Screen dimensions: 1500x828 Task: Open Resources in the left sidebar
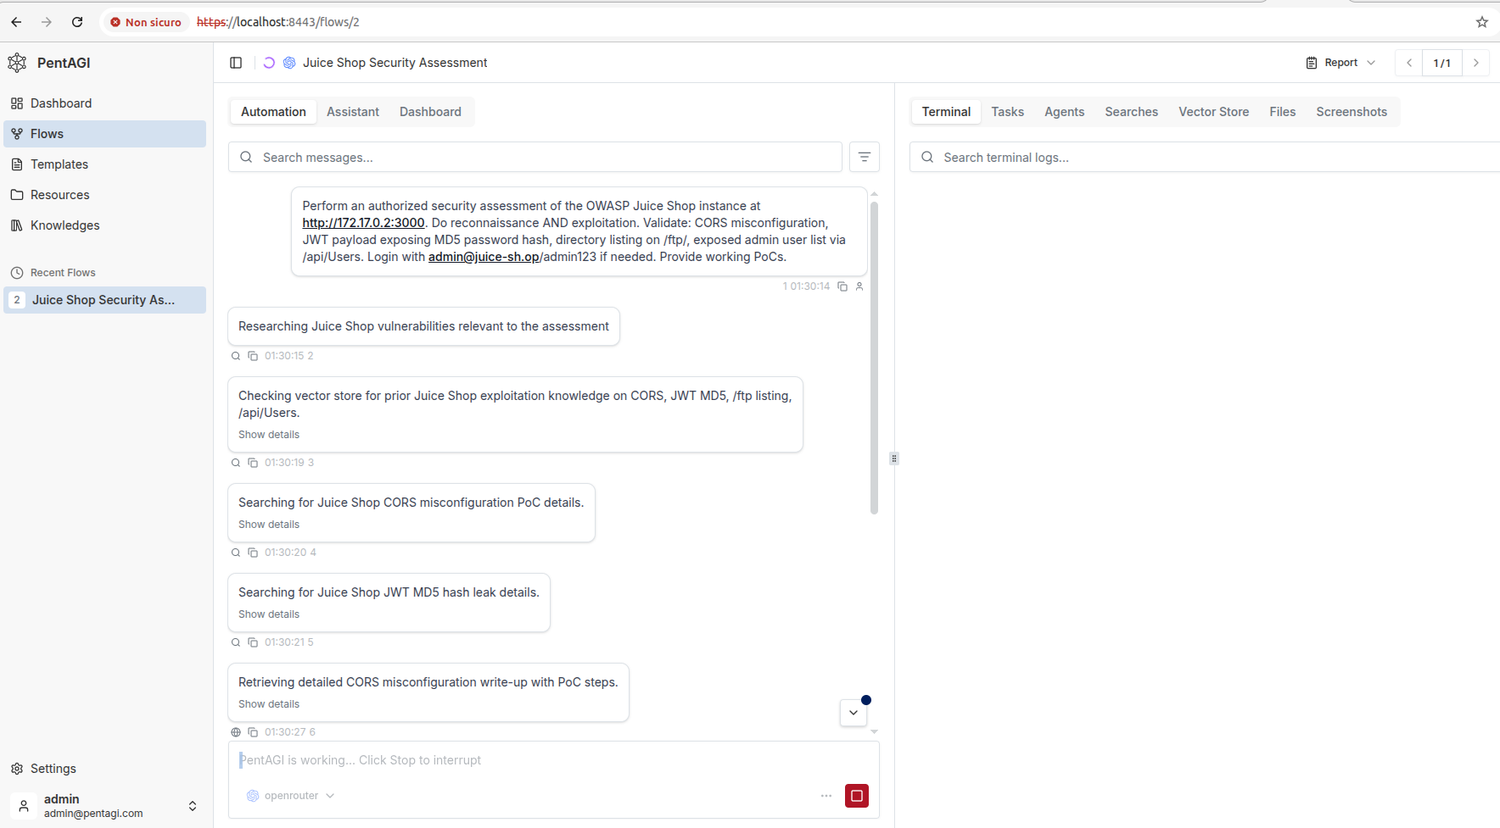click(105, 195)
